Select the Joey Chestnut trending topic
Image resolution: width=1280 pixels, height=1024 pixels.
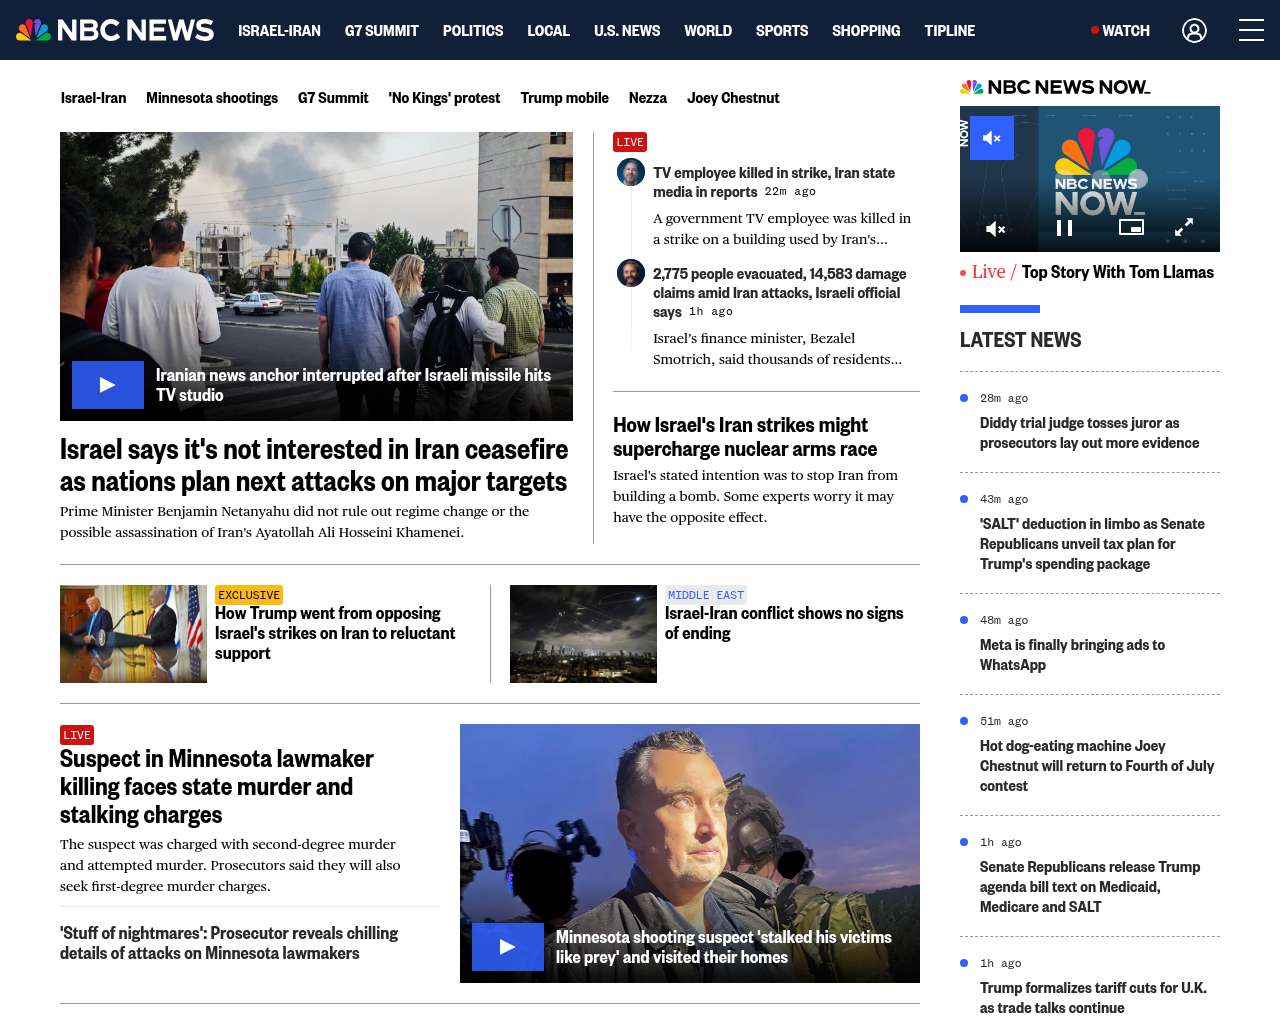[x=733, y=98]
